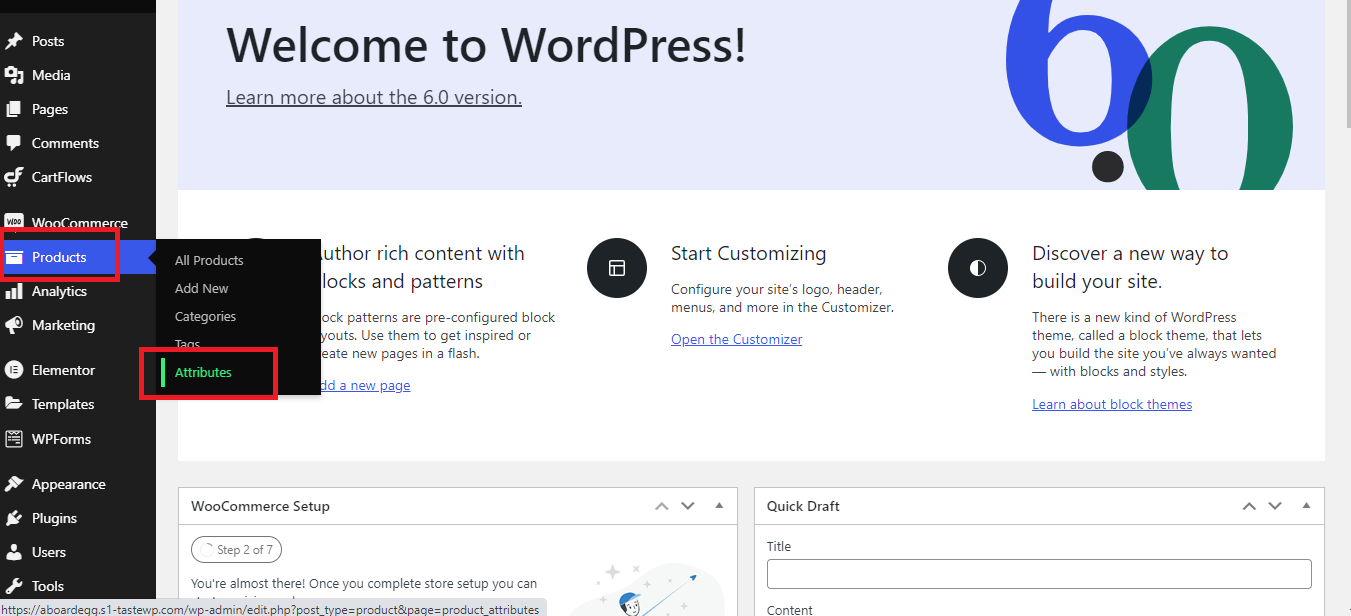1351x616 pixels.
Task: Click the Elementor icon in sidebar
Action: point(14,370)
